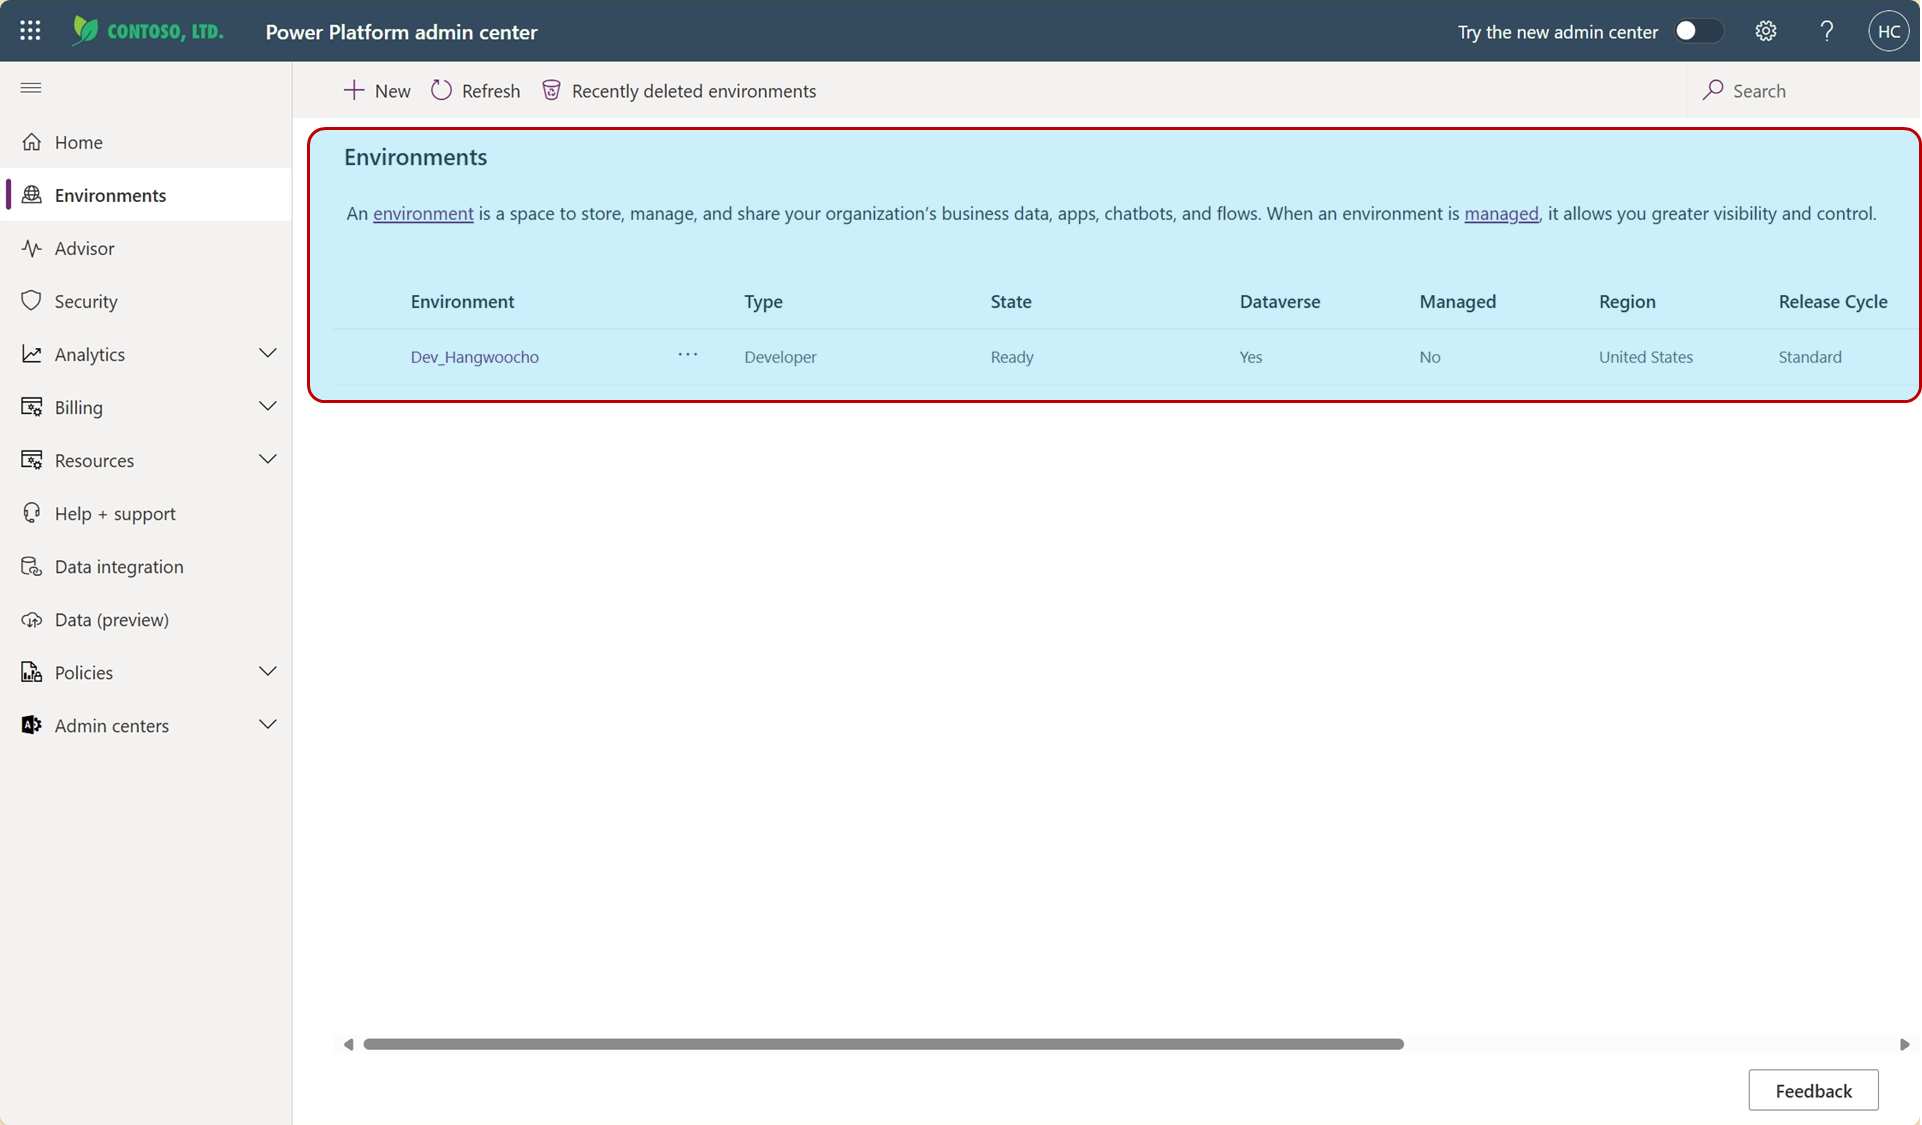Toggle Try the new admin center switch
Screen dimensions: 1922x1125
(x=1698, y=31)
